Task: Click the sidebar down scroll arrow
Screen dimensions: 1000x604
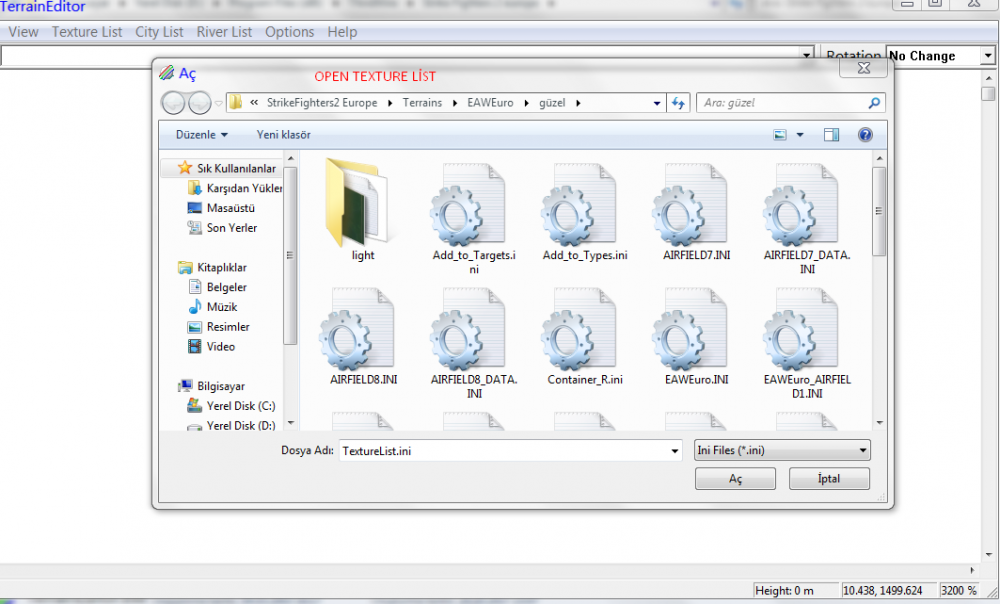Action: pyautogui.click(x=291, y=423)
